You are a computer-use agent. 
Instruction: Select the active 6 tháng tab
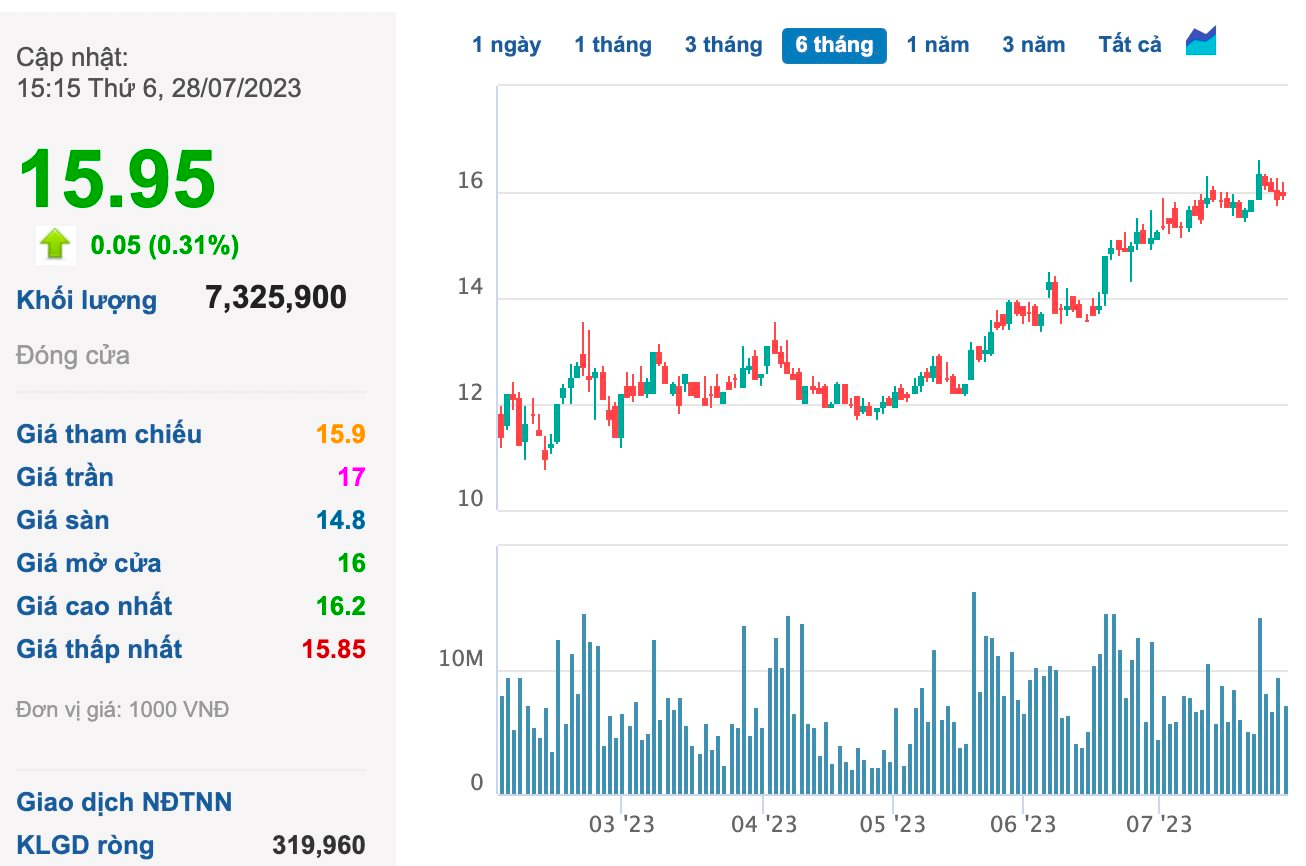click(834, 45)
